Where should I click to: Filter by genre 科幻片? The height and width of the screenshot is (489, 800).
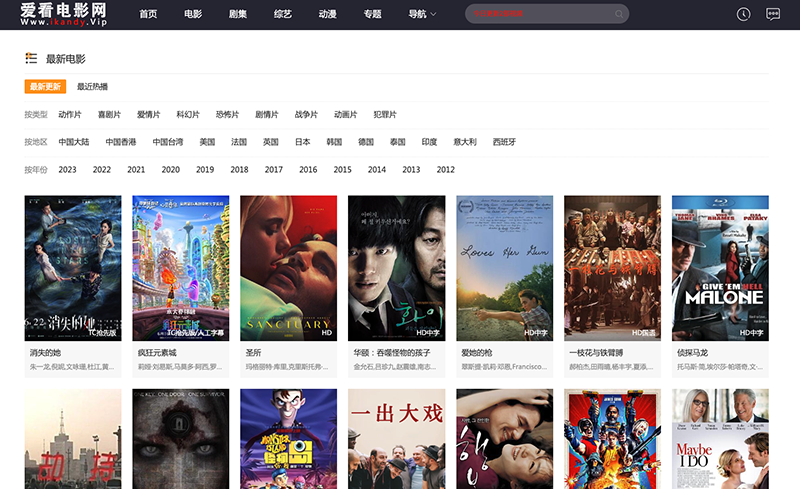tap(188, 114)
